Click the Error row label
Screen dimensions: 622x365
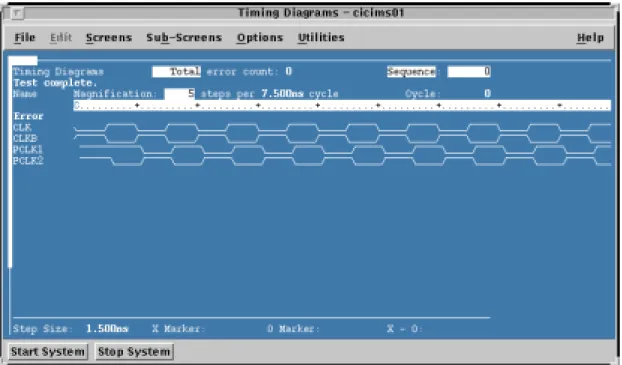coord(28,116)
